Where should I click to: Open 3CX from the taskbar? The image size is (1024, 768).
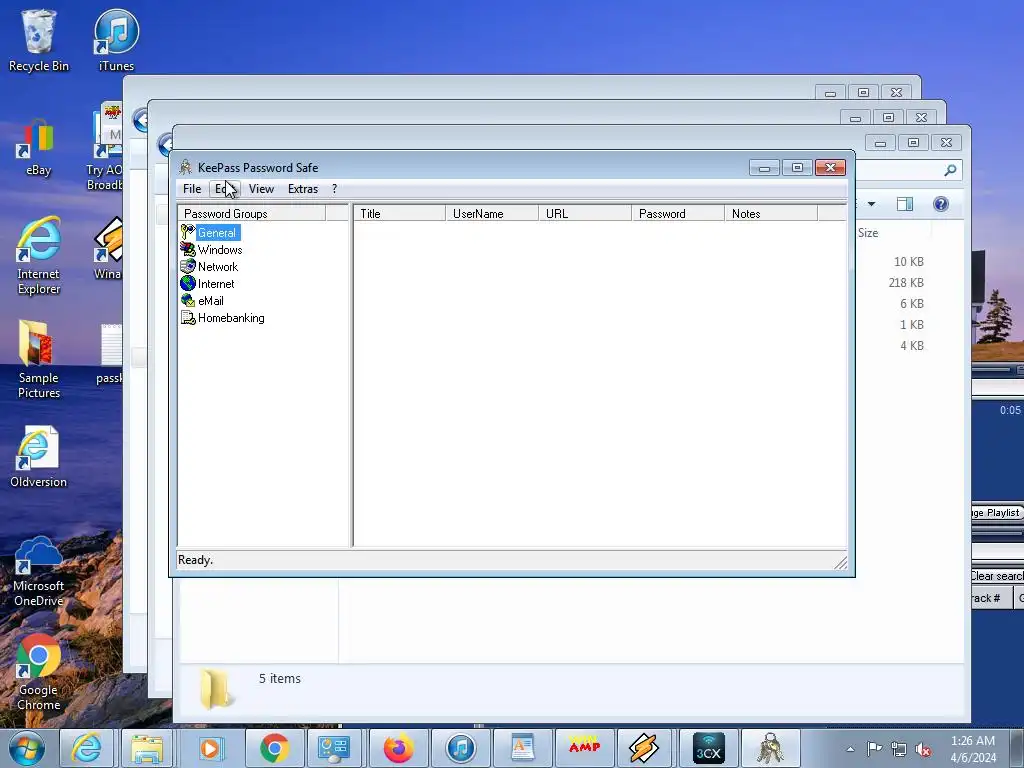709,748
